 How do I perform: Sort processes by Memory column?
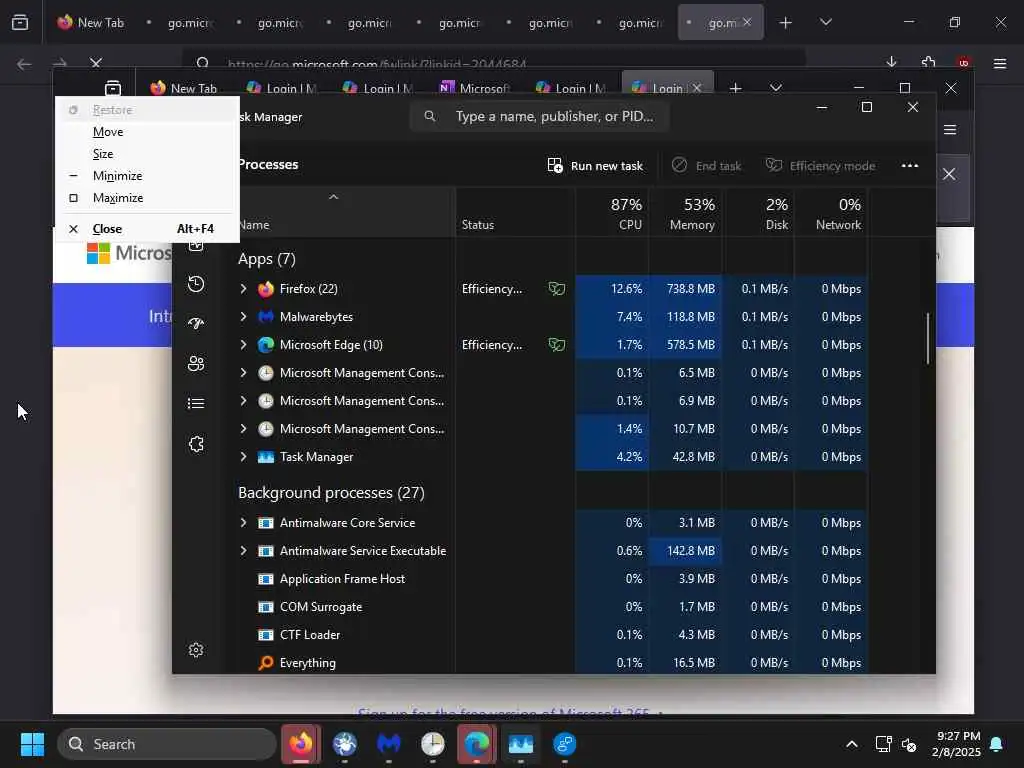pos(686,213)
